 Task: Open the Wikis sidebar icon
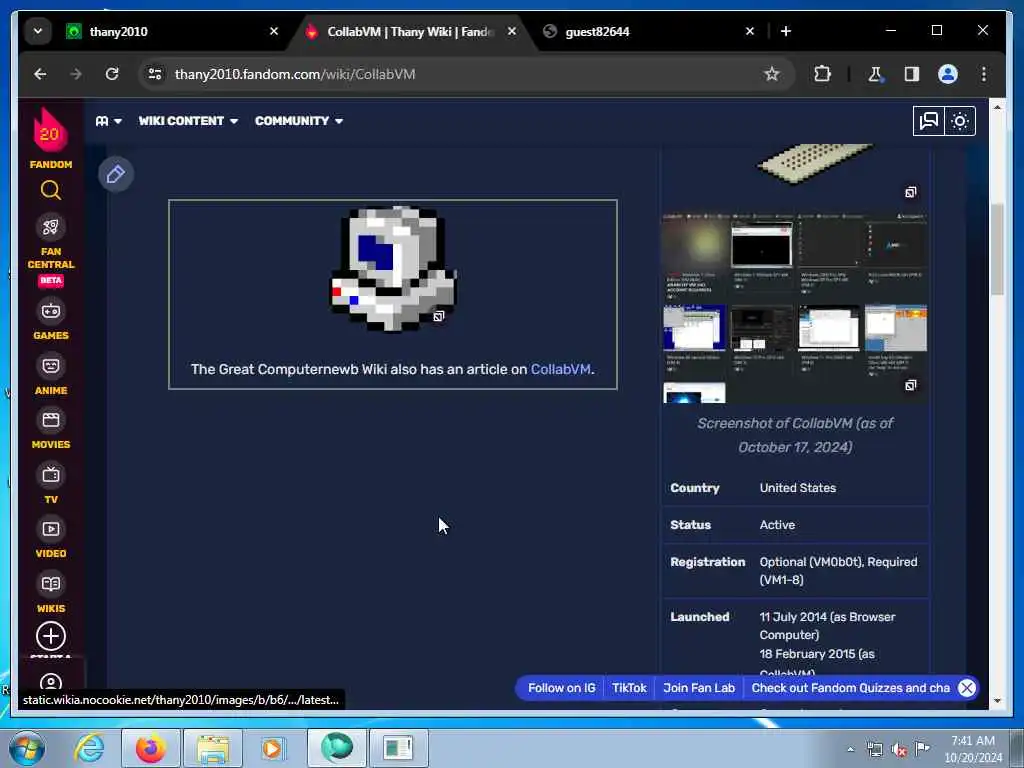coord(50,584)
